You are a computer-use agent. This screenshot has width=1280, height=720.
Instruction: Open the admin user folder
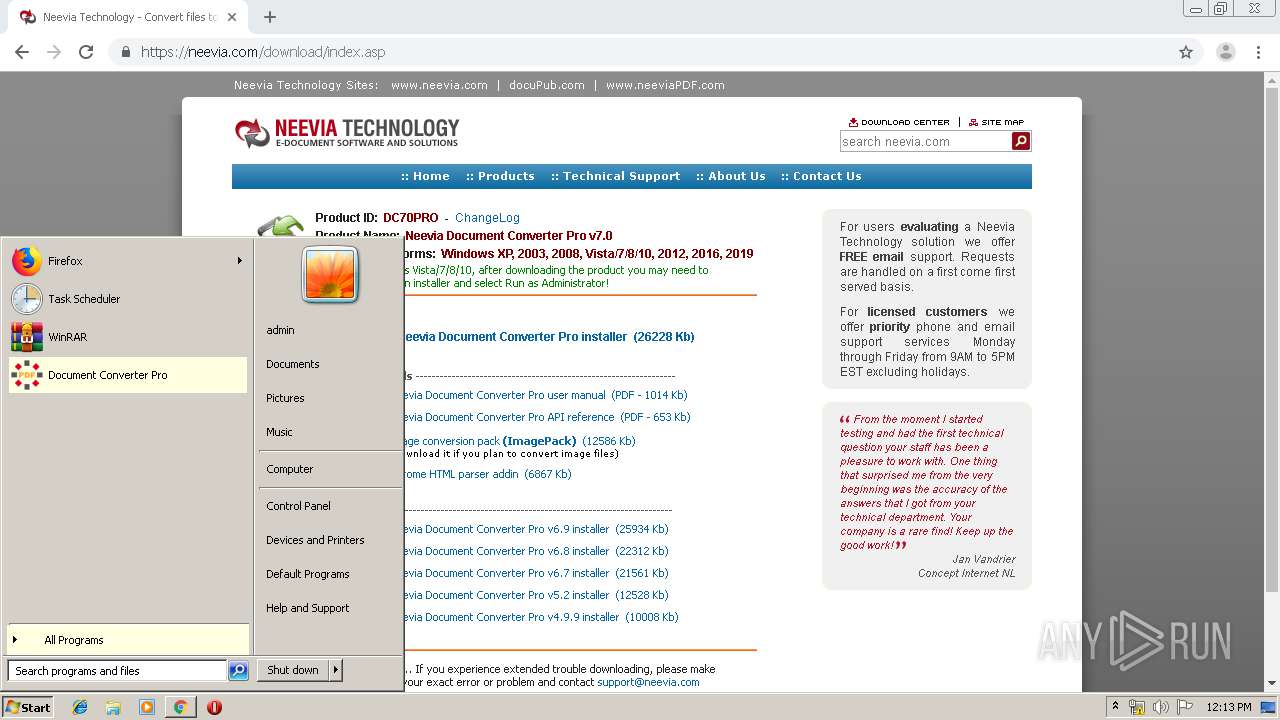[x=280, y=330]
